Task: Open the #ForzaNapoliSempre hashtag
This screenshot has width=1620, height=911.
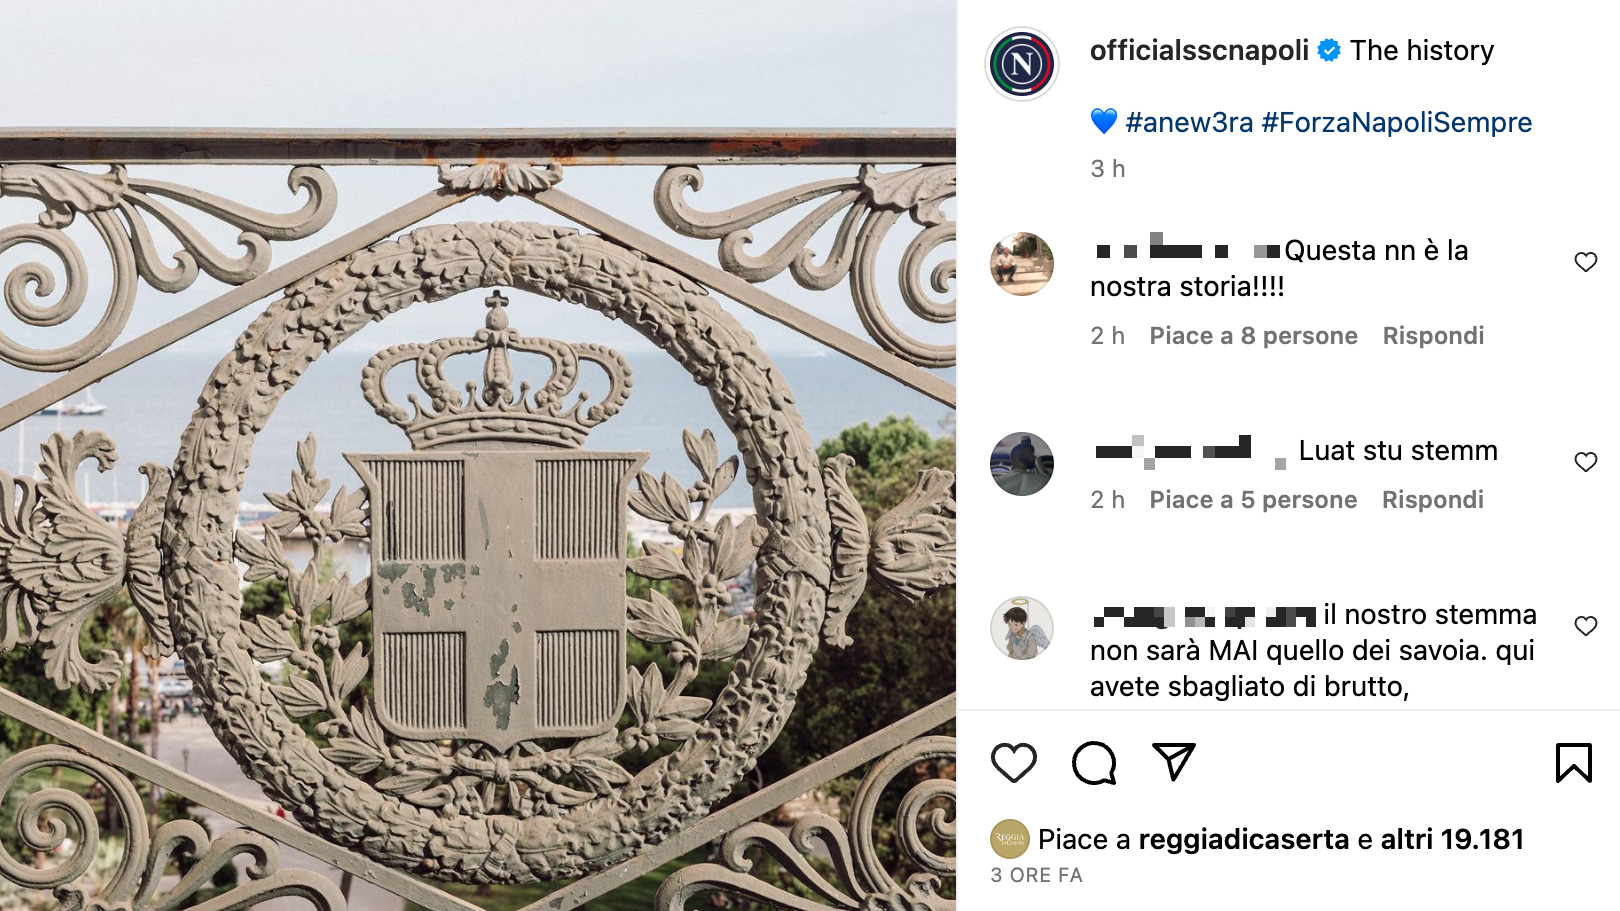Action: pyautogui.click(x=1397, y=122)
